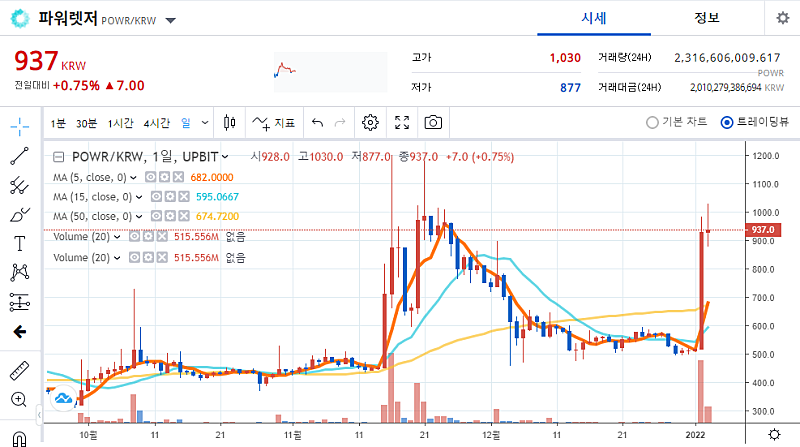Open the POWR/KRW market selector dropdown
Screen dimensions: 800x447
coord(171,20)
